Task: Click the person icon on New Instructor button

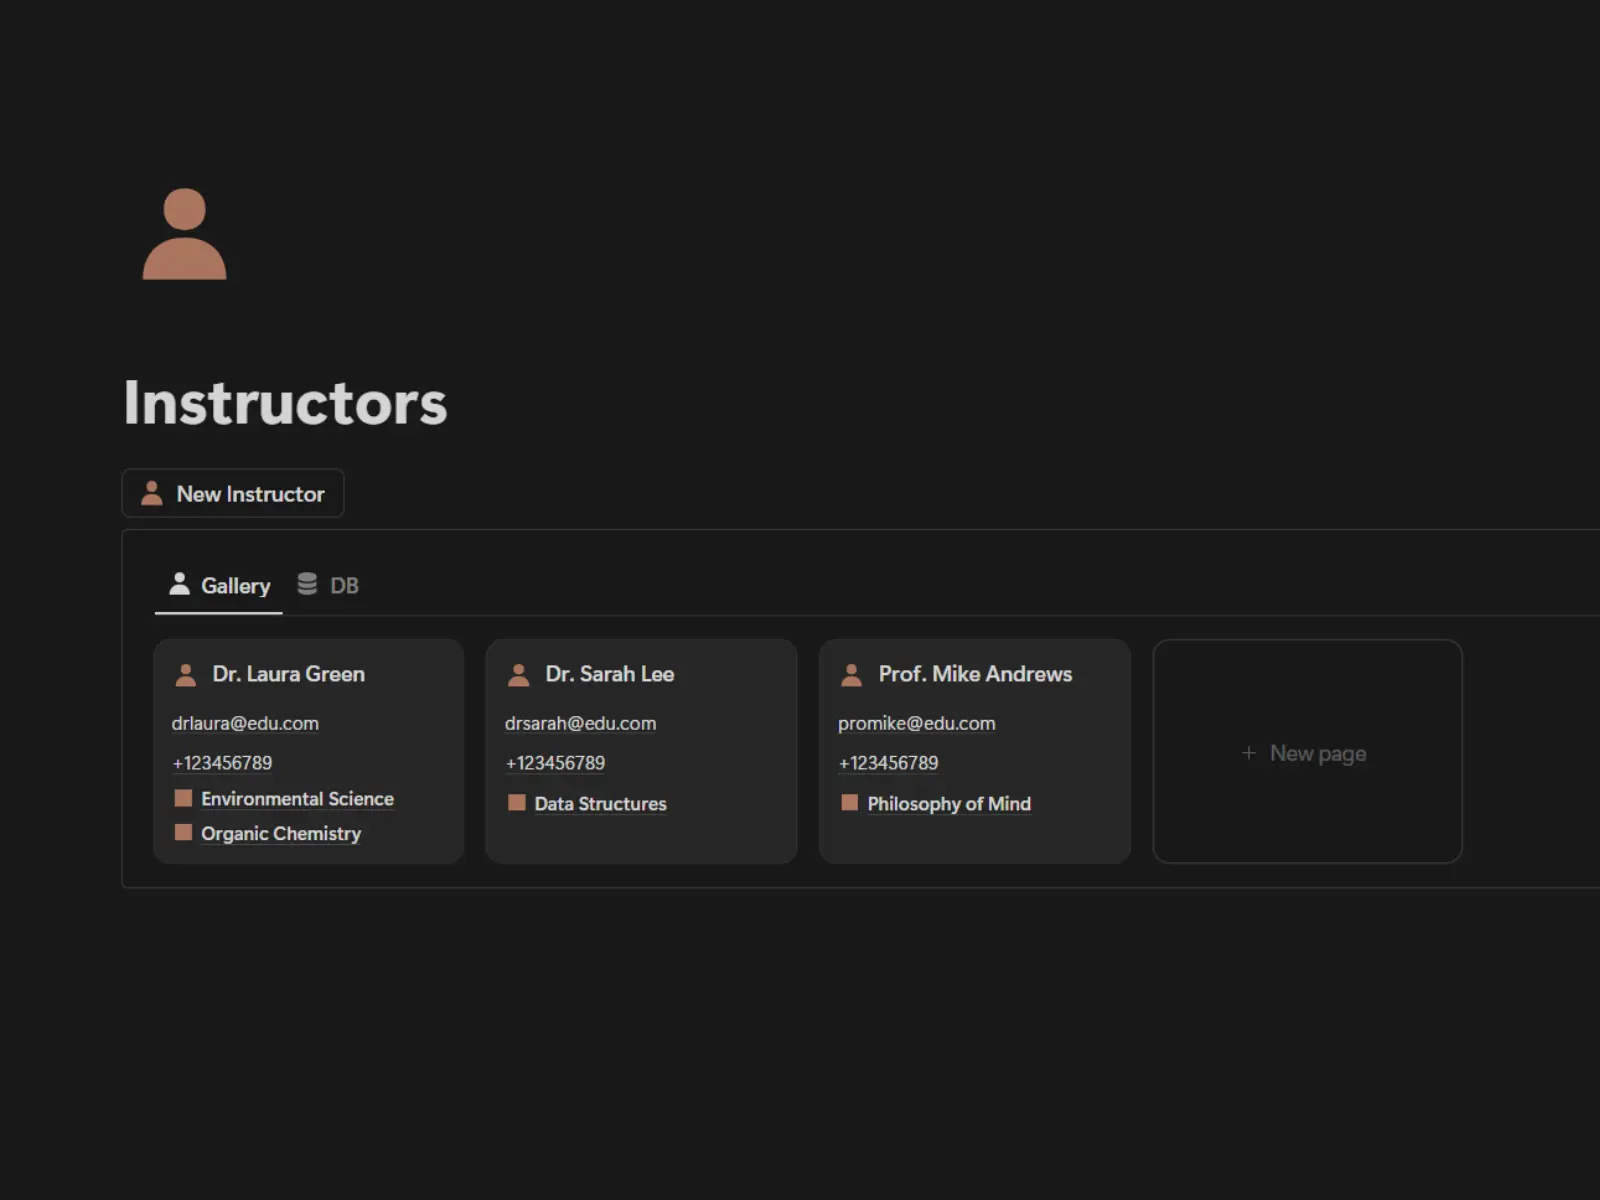Action: click(152, 493)
